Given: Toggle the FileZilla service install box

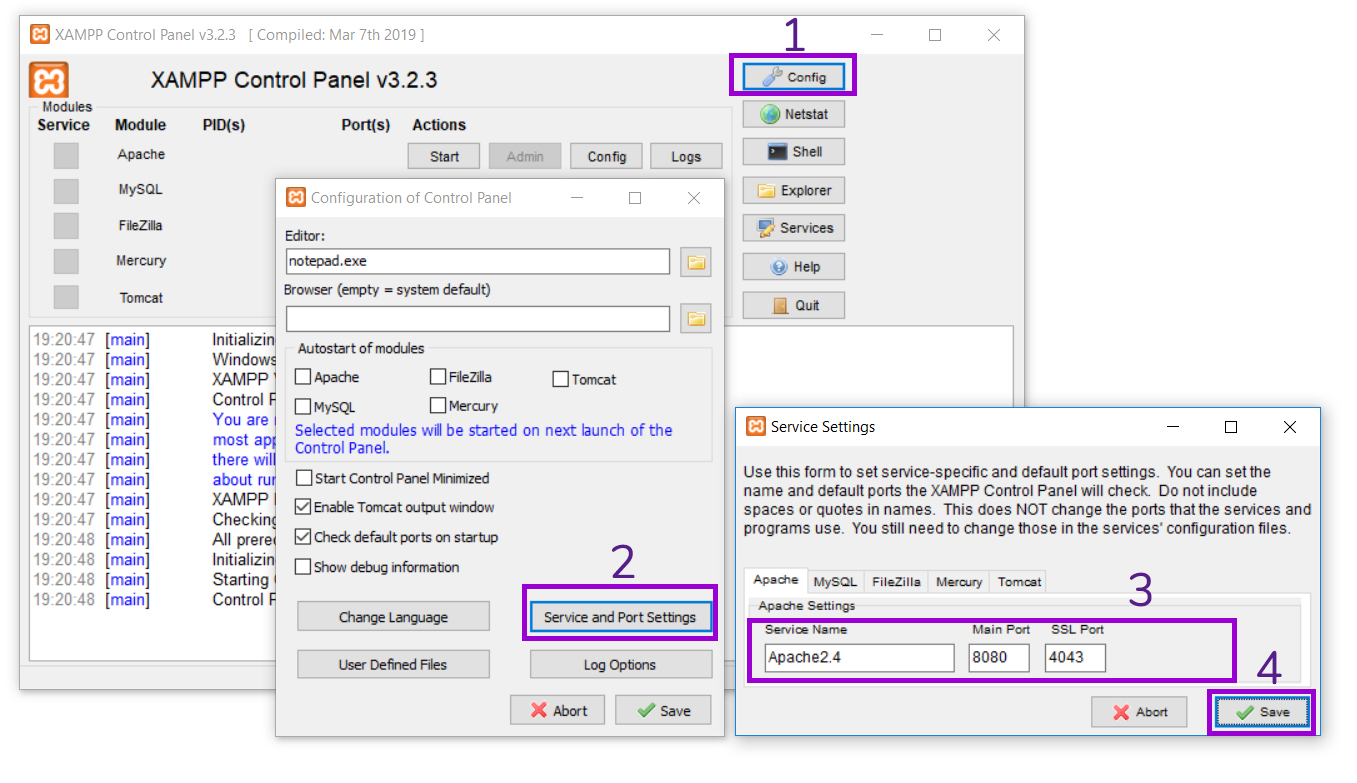Looking at the screenshot, I should [66, 226].
